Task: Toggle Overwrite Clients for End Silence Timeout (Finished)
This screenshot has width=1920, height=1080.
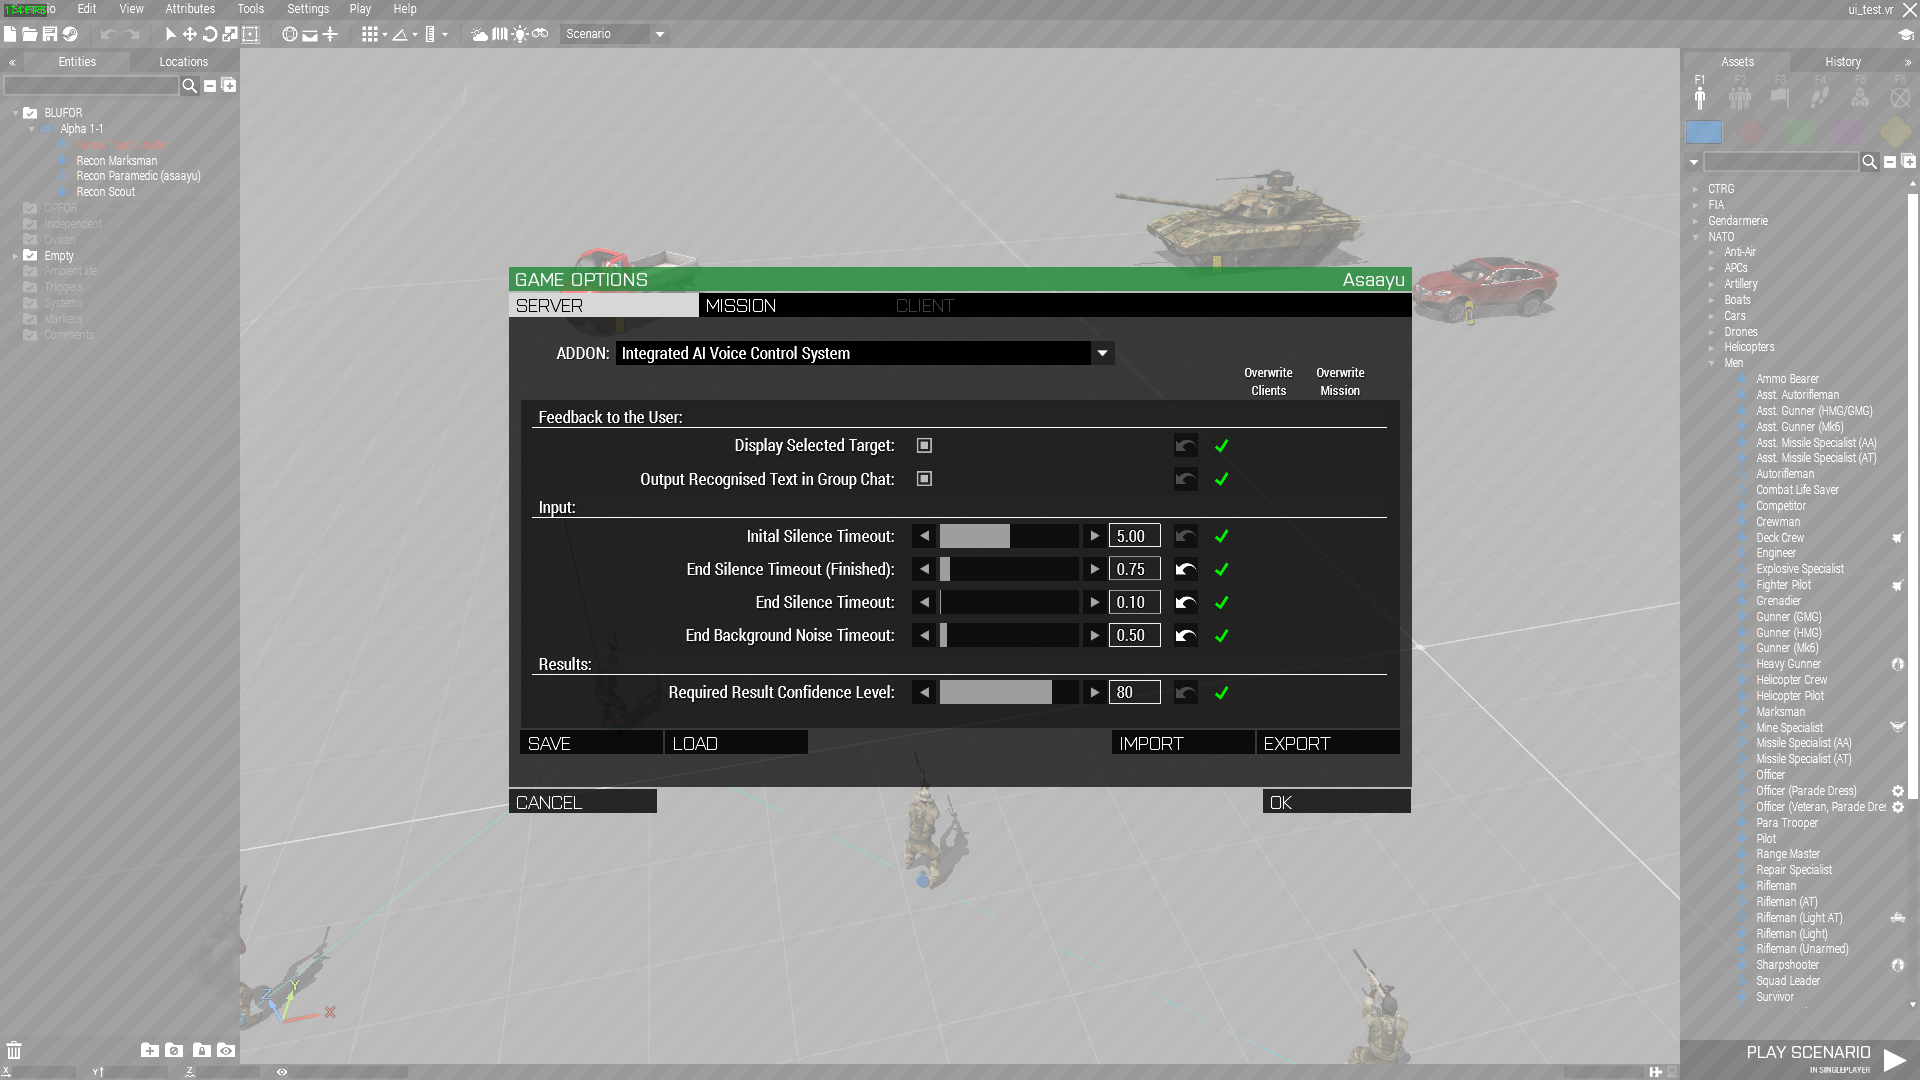Action: (1221, 569)
